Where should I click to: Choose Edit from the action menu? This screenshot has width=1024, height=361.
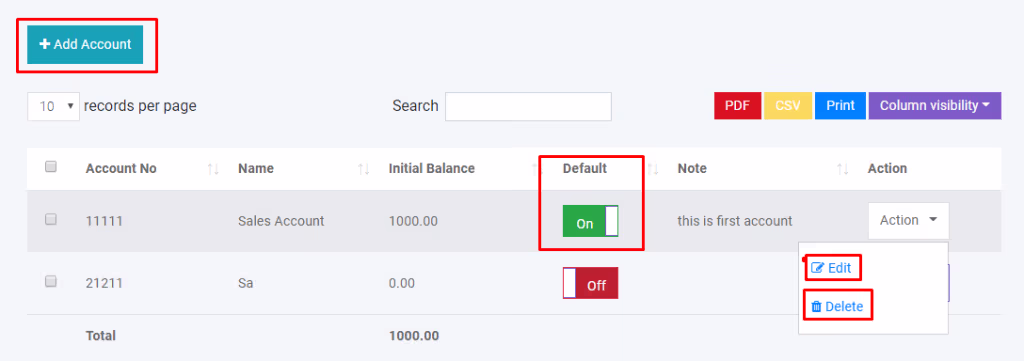[x=831, y=268]
